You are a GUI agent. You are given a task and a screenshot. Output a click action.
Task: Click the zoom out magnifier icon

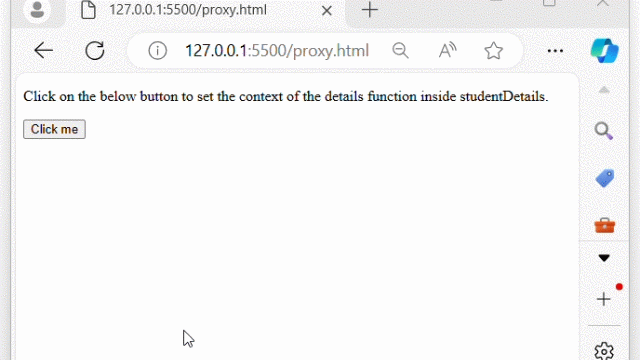tap(400, 51)
